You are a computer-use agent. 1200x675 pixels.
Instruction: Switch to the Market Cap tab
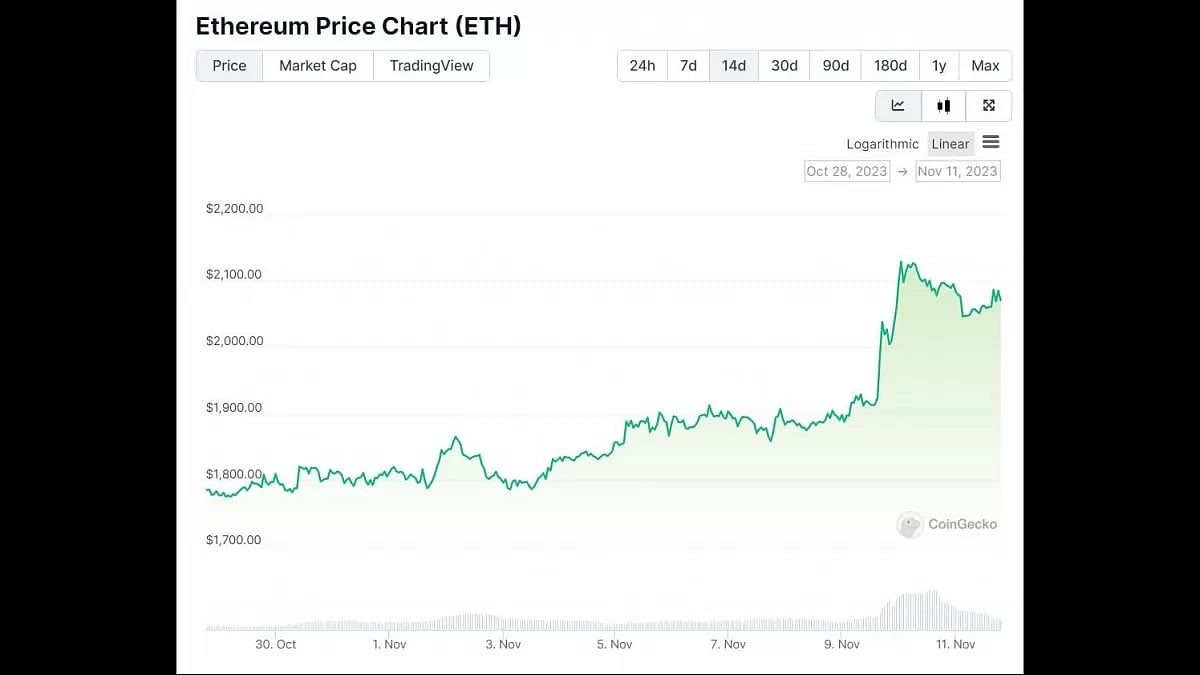tap(317, 65)
